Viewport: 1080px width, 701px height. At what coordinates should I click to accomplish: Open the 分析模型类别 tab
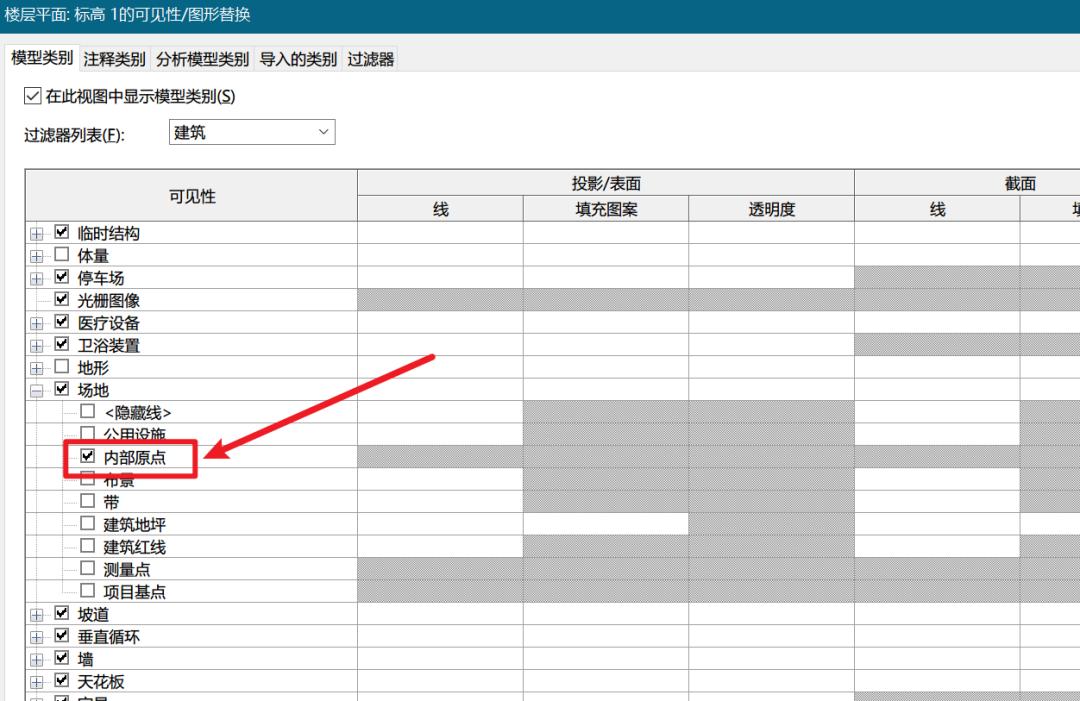tap(202, 59)
